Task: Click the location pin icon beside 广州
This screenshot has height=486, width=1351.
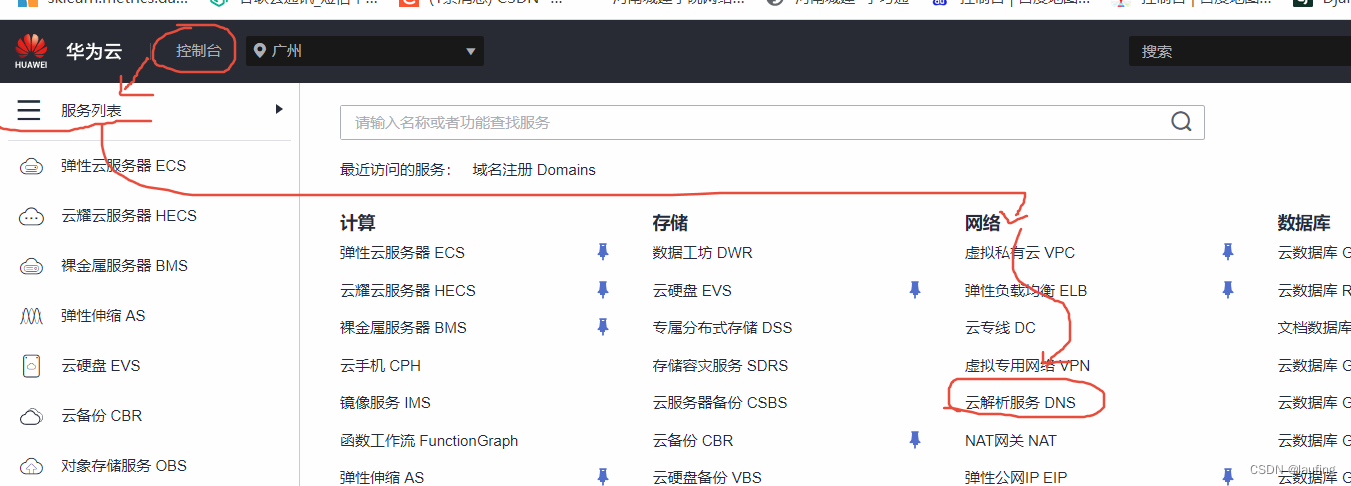Action: (x=260, y=51)
